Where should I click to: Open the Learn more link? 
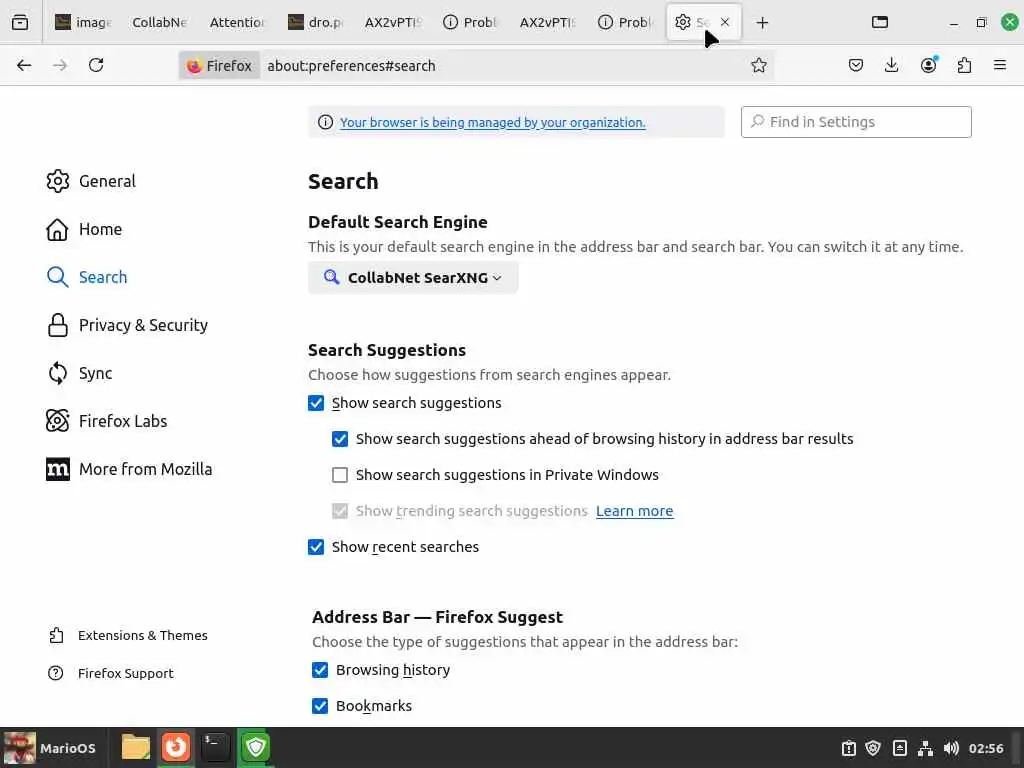coord(634,511)
